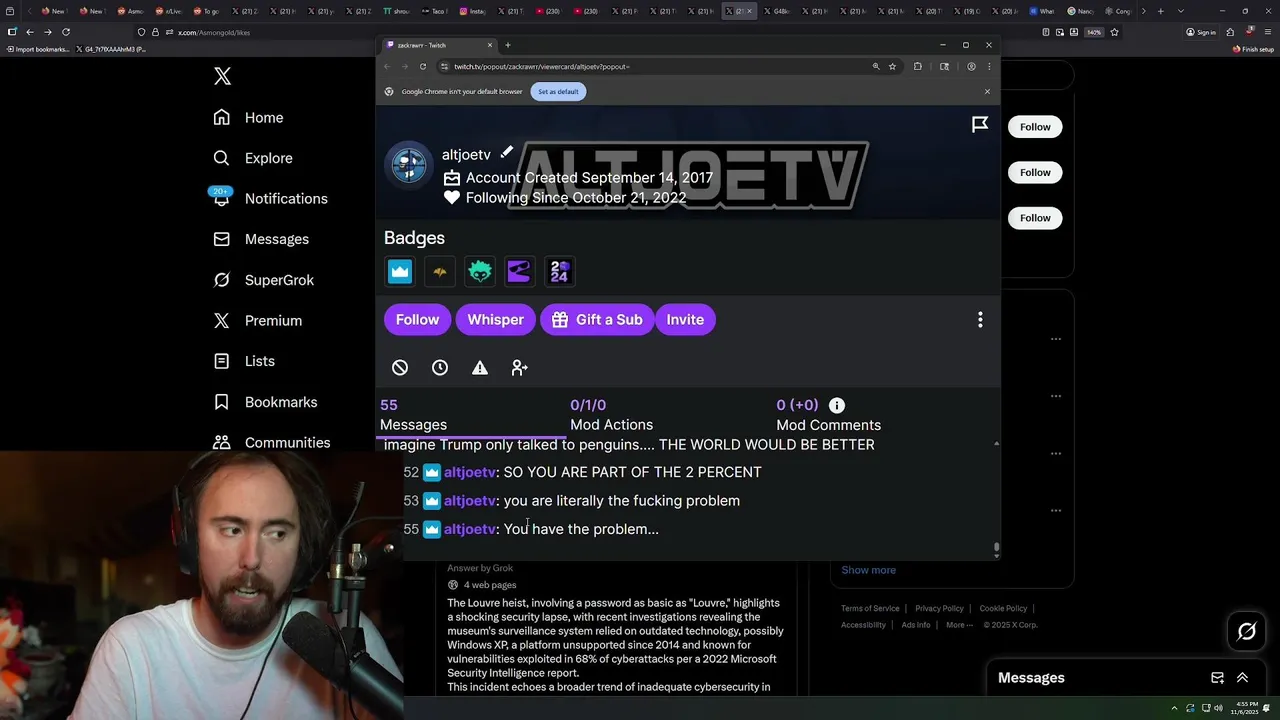
Task: Click the blue crown broadcaster badge
Action: [400, 271]
